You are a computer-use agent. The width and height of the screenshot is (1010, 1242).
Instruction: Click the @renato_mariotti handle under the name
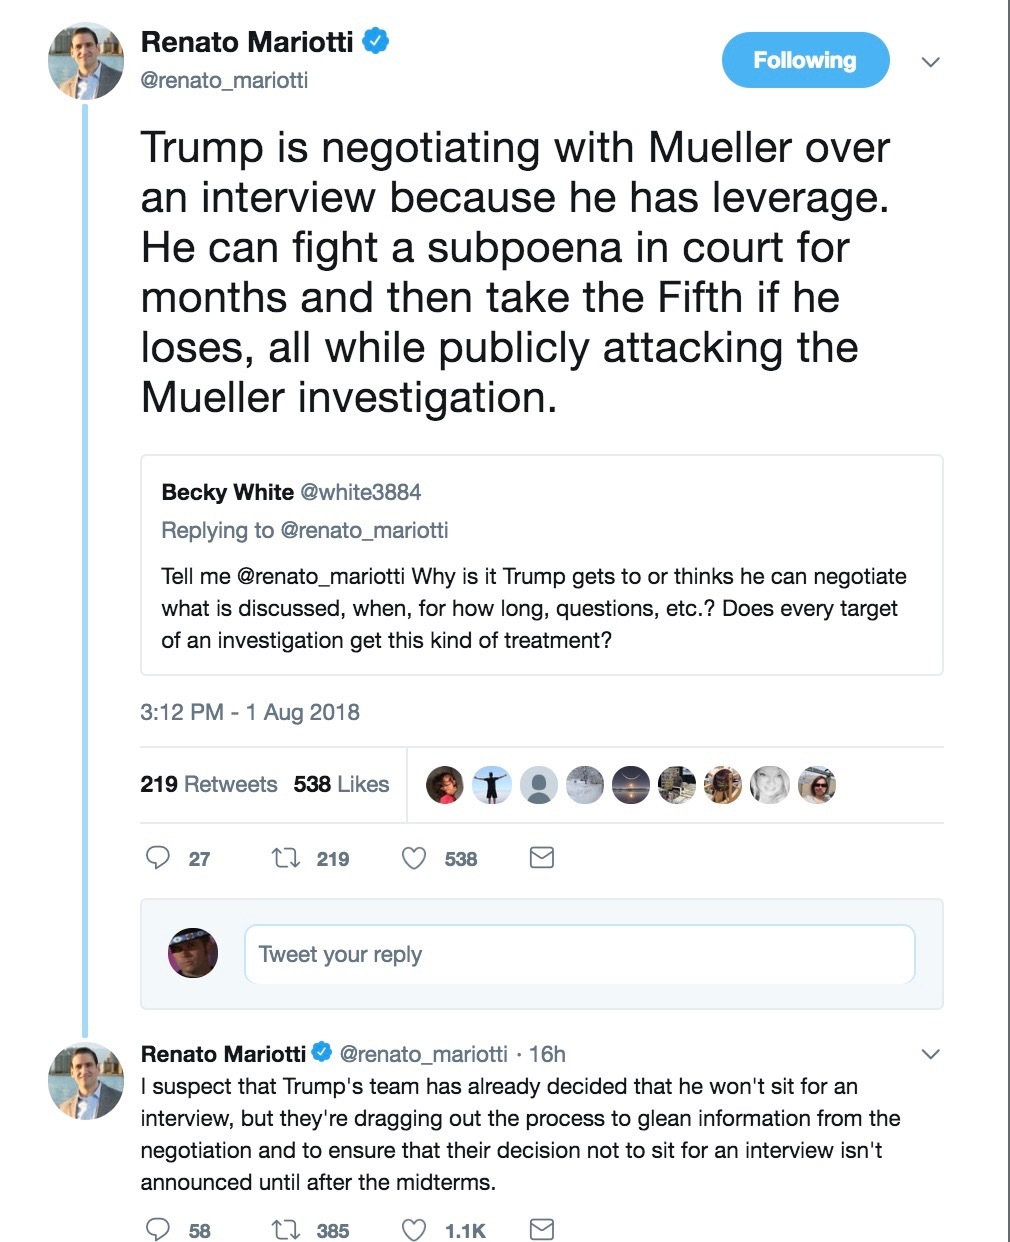pyautogui.click(x=224, y=80)
